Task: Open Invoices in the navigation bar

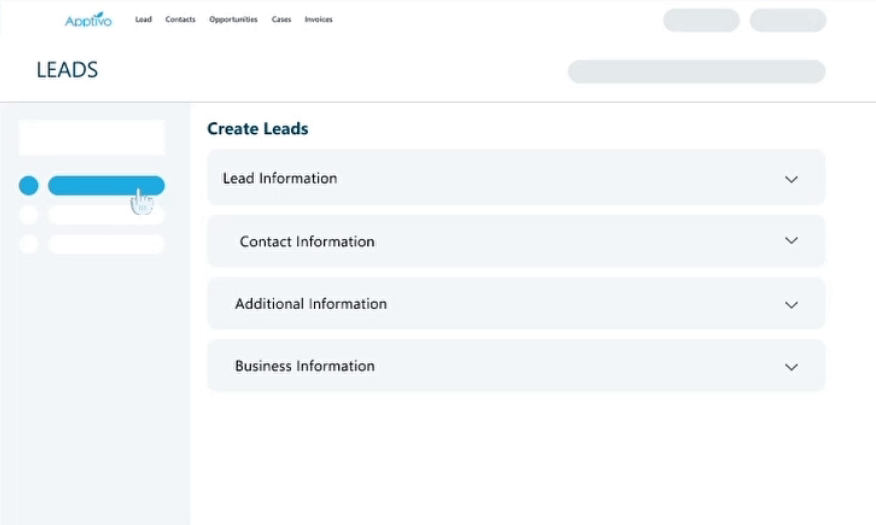Action: click(x=317, y=20)
